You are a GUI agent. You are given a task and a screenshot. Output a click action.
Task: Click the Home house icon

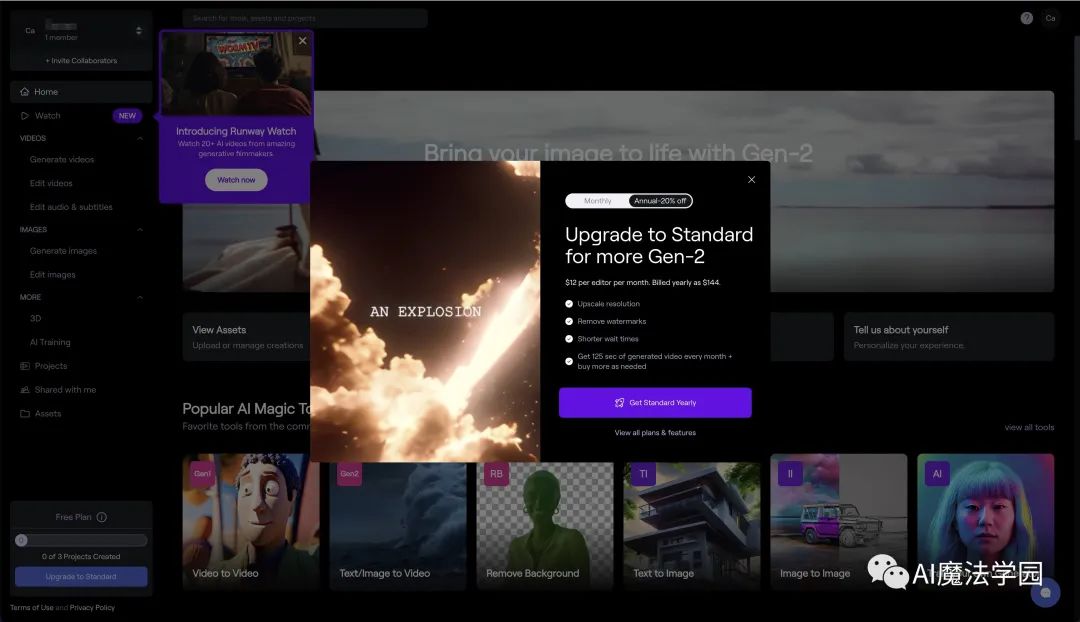[25, 92]
